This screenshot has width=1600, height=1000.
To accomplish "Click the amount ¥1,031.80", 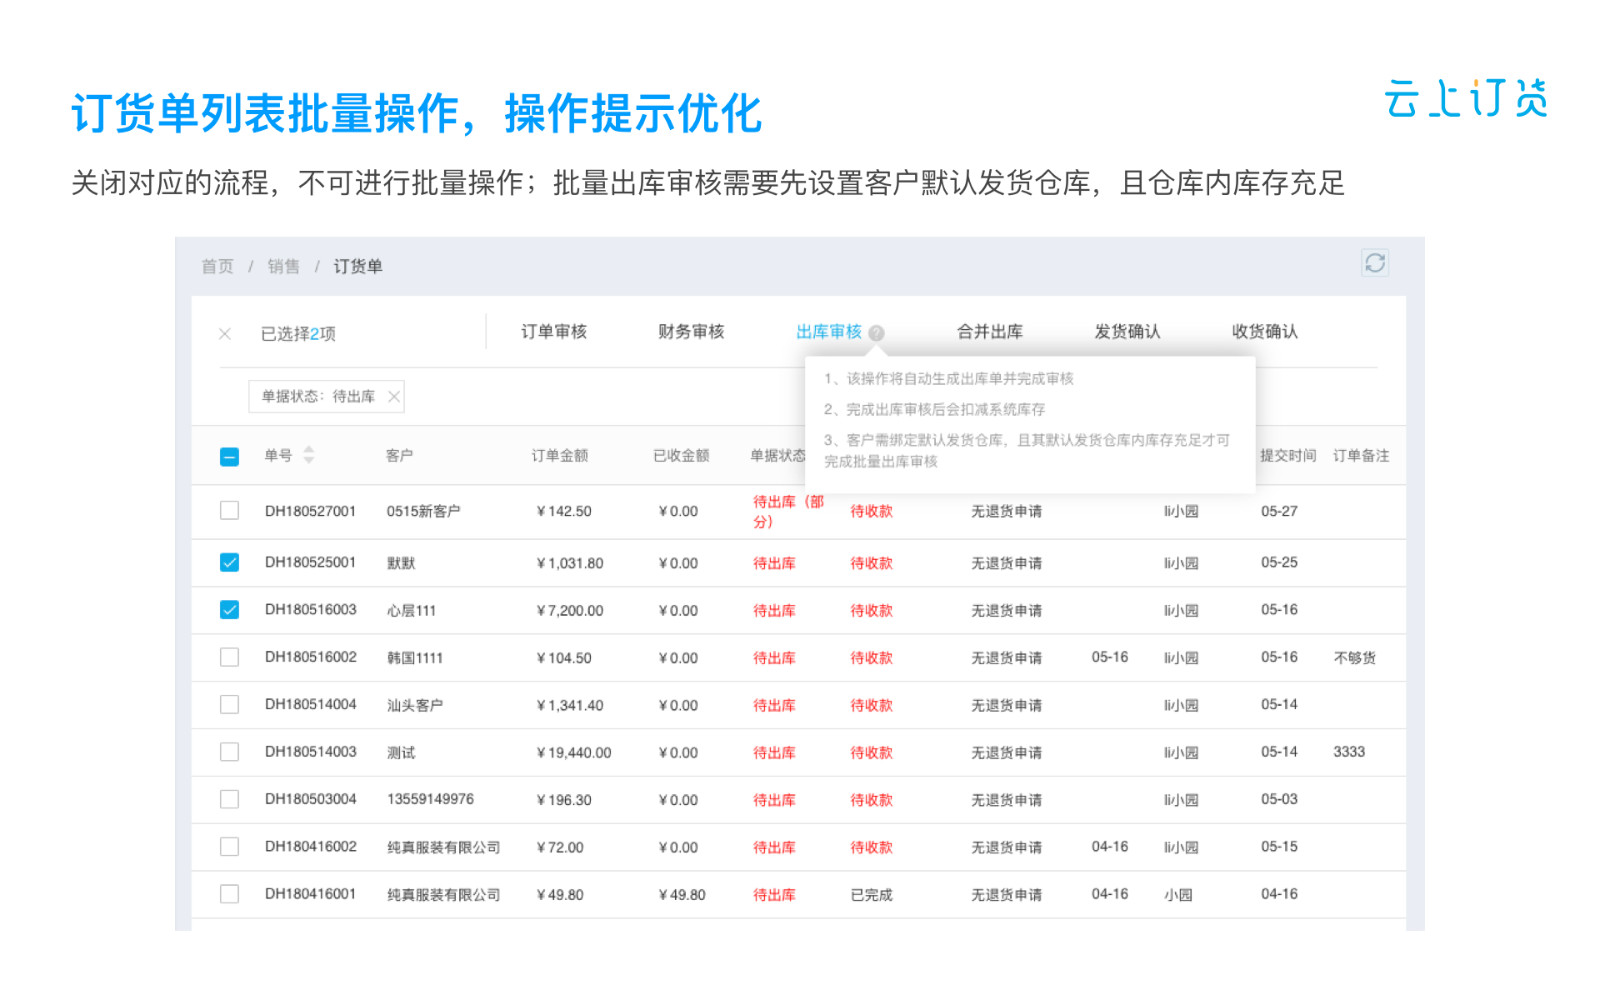I will click(x=570, y=563).
